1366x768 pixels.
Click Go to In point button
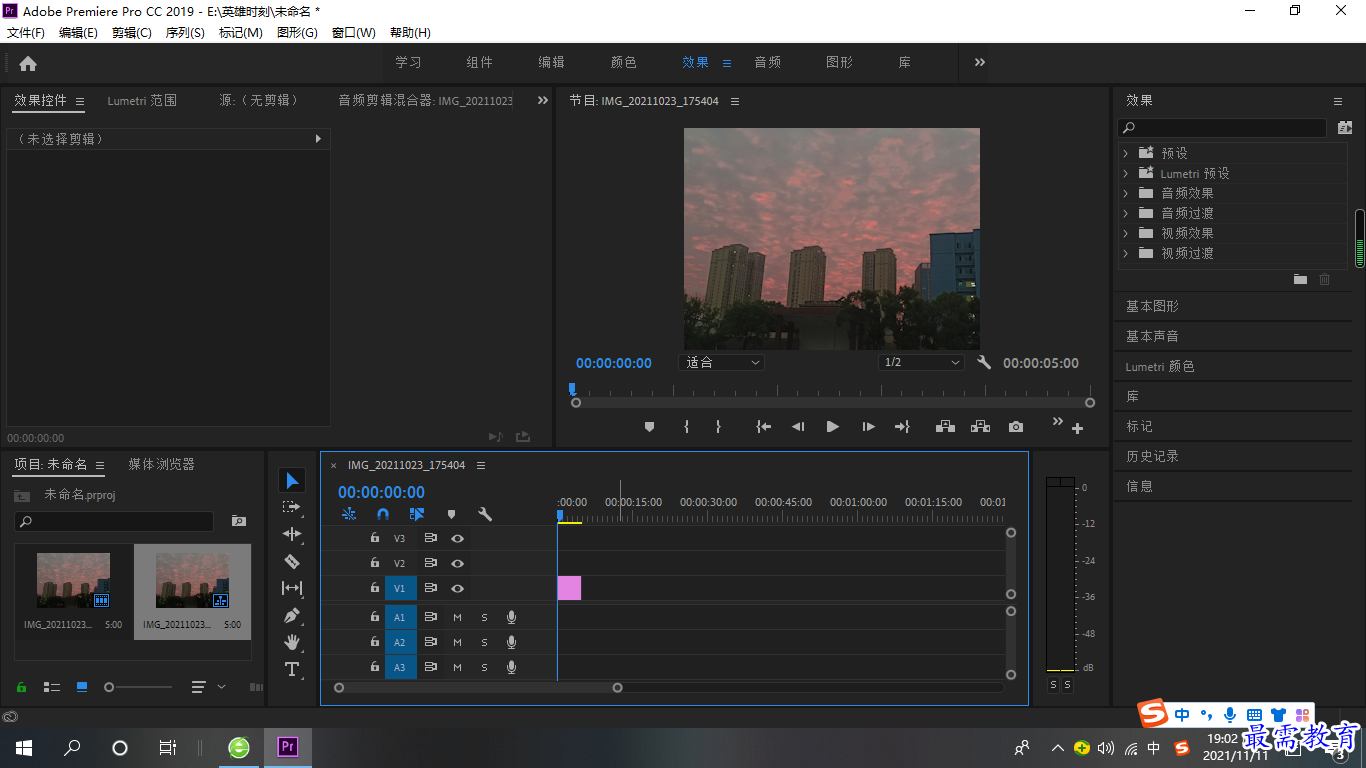[764, 427]
